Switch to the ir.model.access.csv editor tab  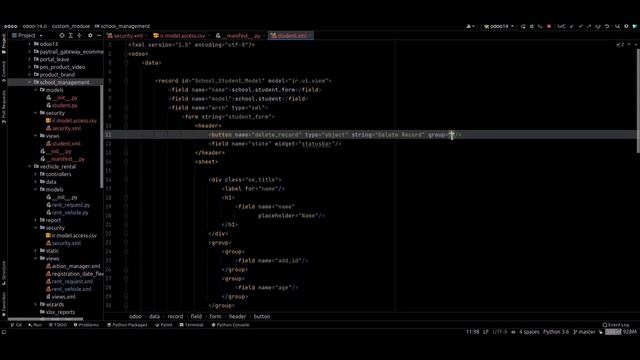coord(180,36)
